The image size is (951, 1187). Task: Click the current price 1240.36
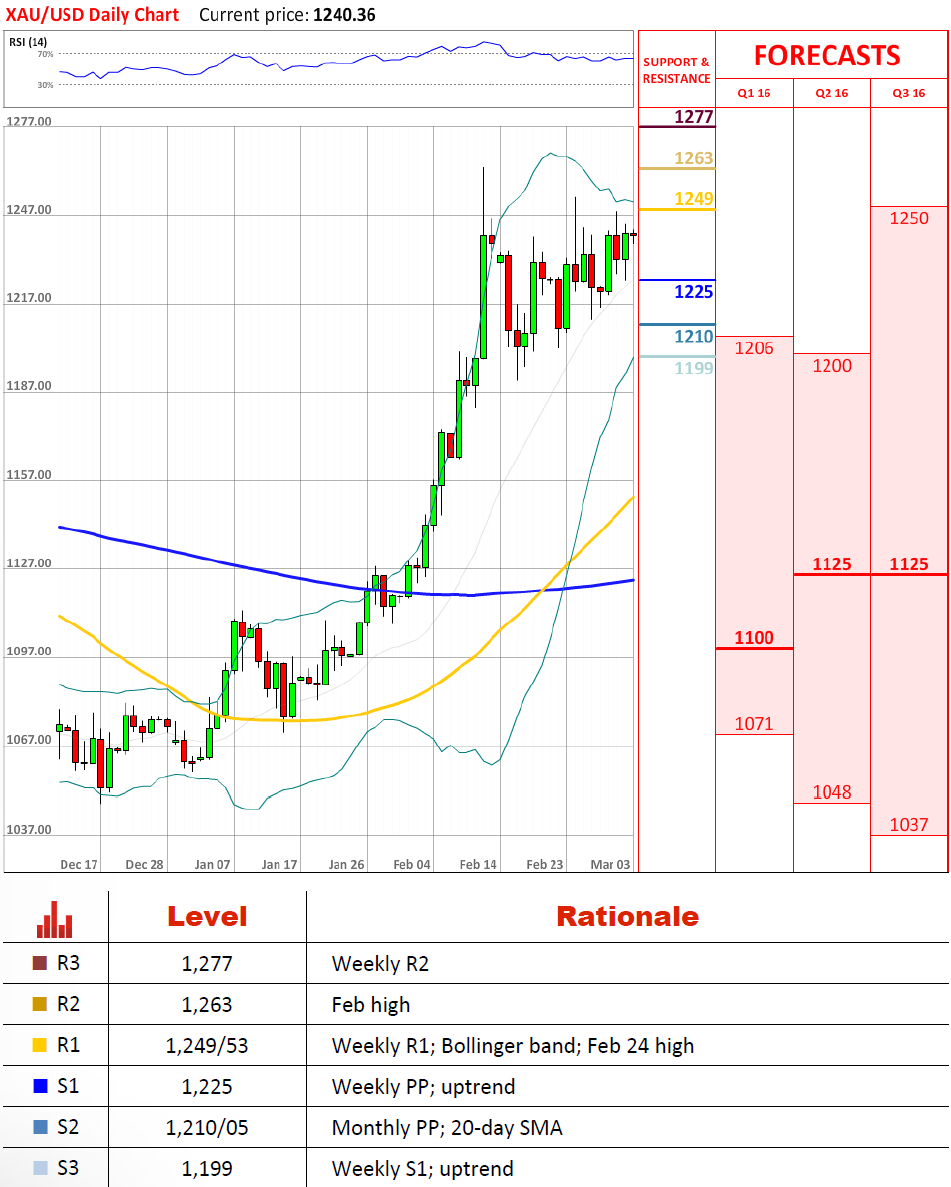[344, 14]
